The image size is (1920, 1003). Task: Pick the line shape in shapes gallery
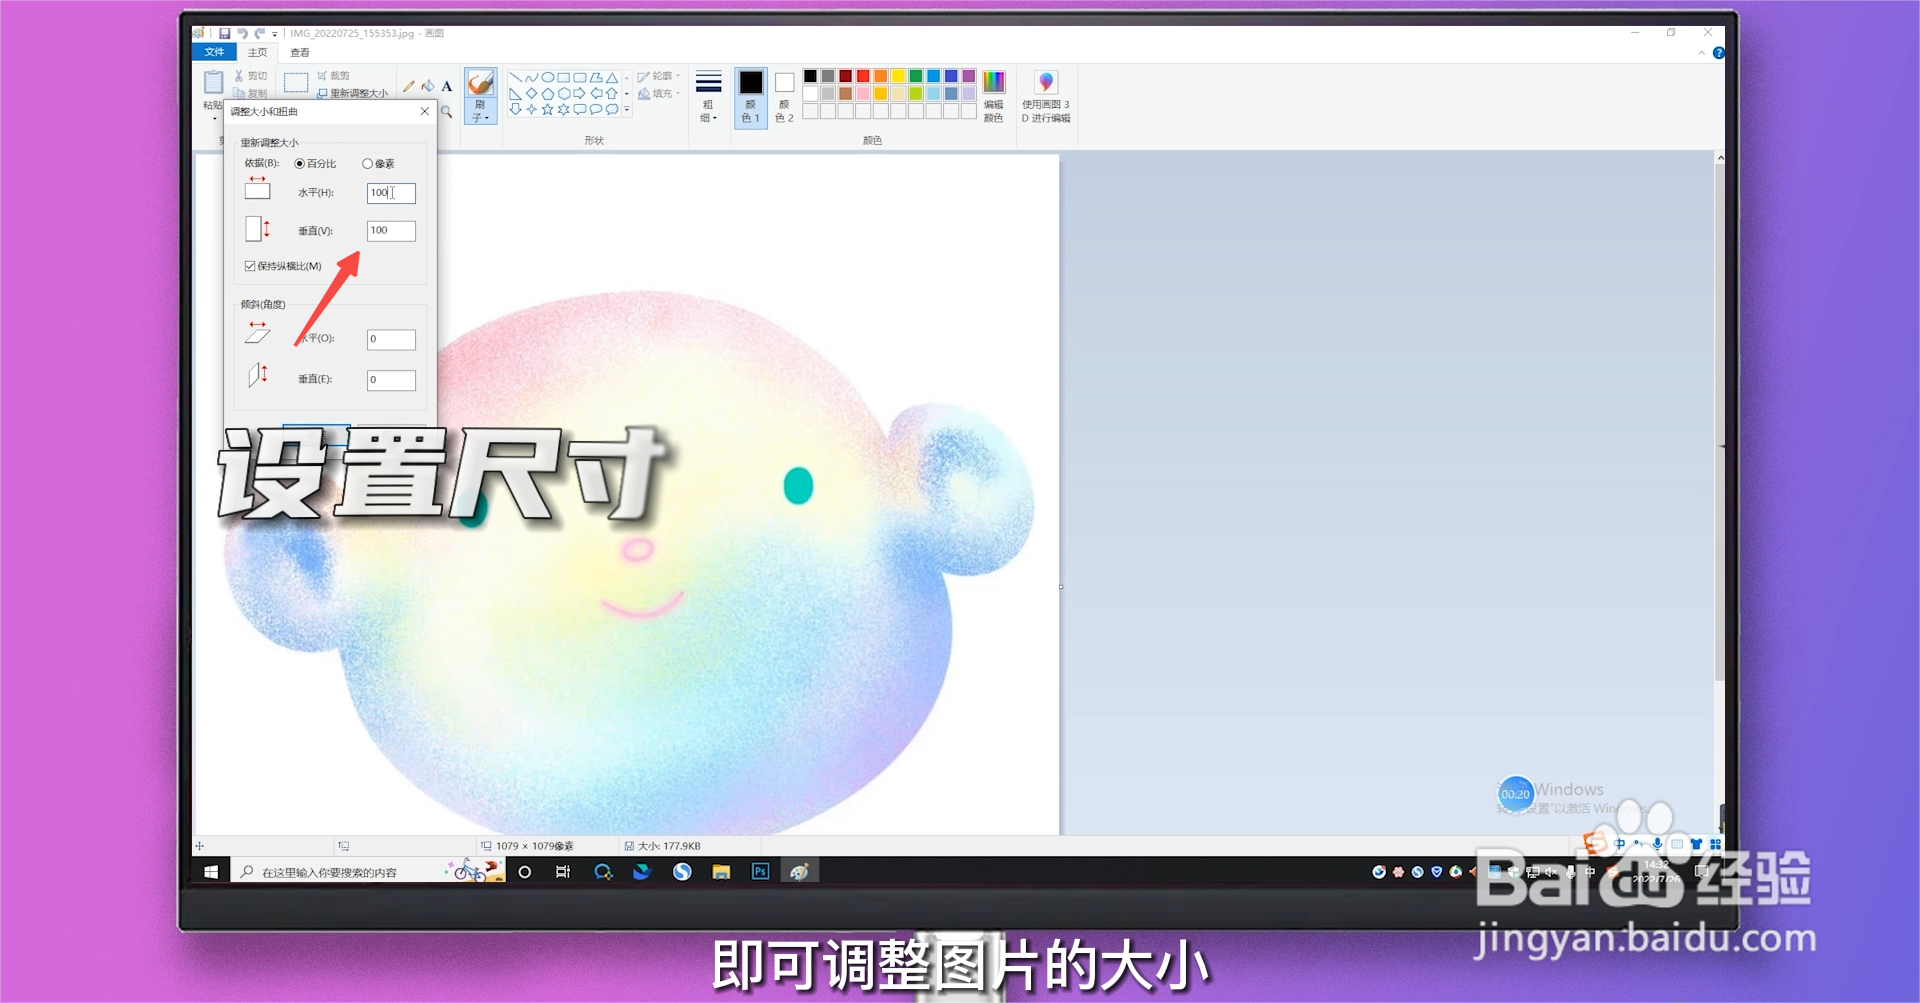(x=515, y=77)
